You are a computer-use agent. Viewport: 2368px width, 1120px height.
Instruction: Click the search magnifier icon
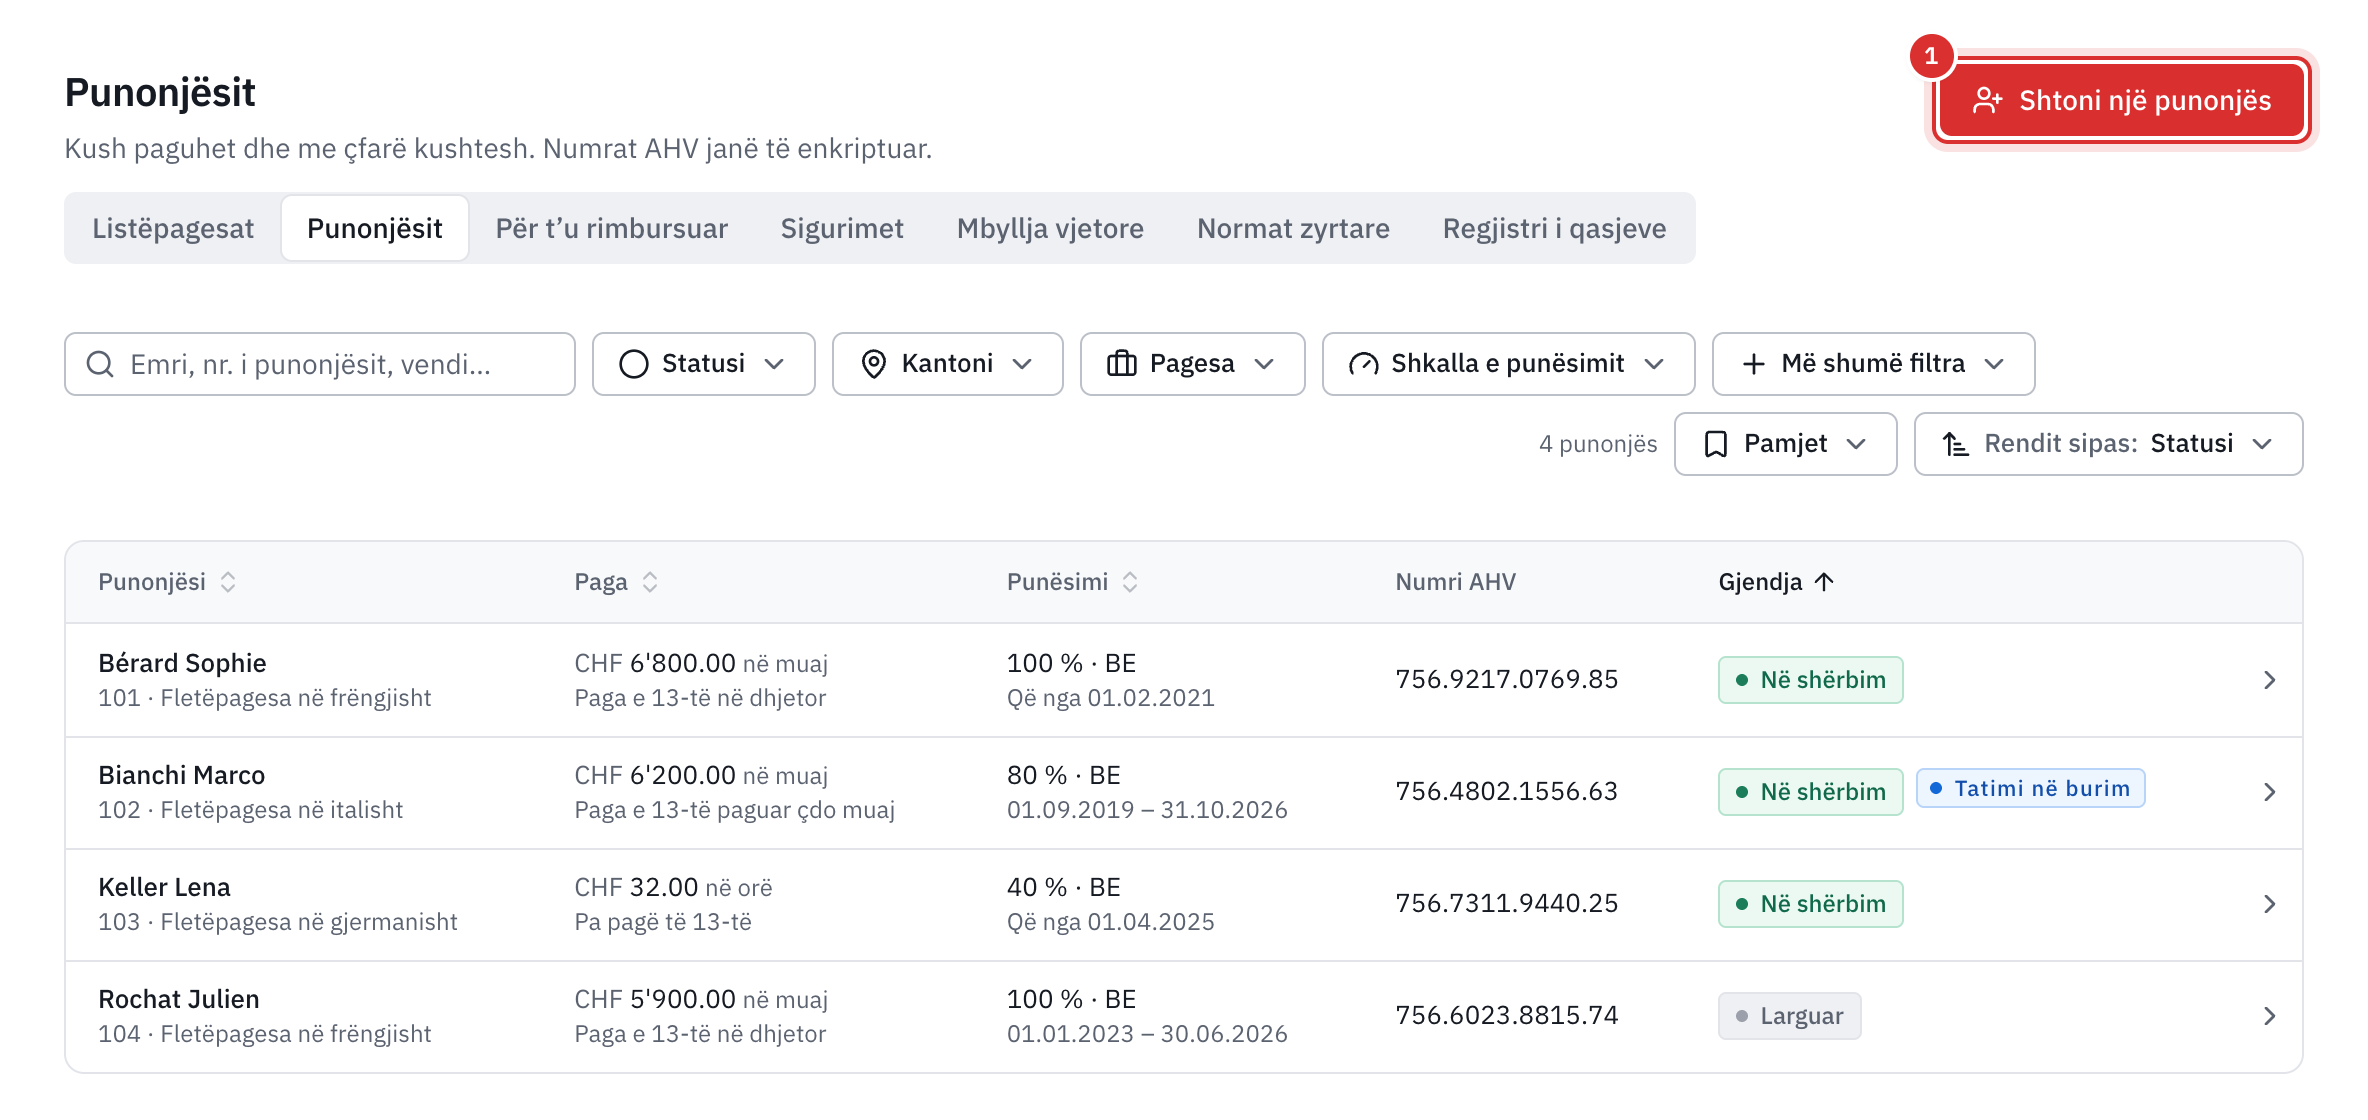click(x=100, y=364)
